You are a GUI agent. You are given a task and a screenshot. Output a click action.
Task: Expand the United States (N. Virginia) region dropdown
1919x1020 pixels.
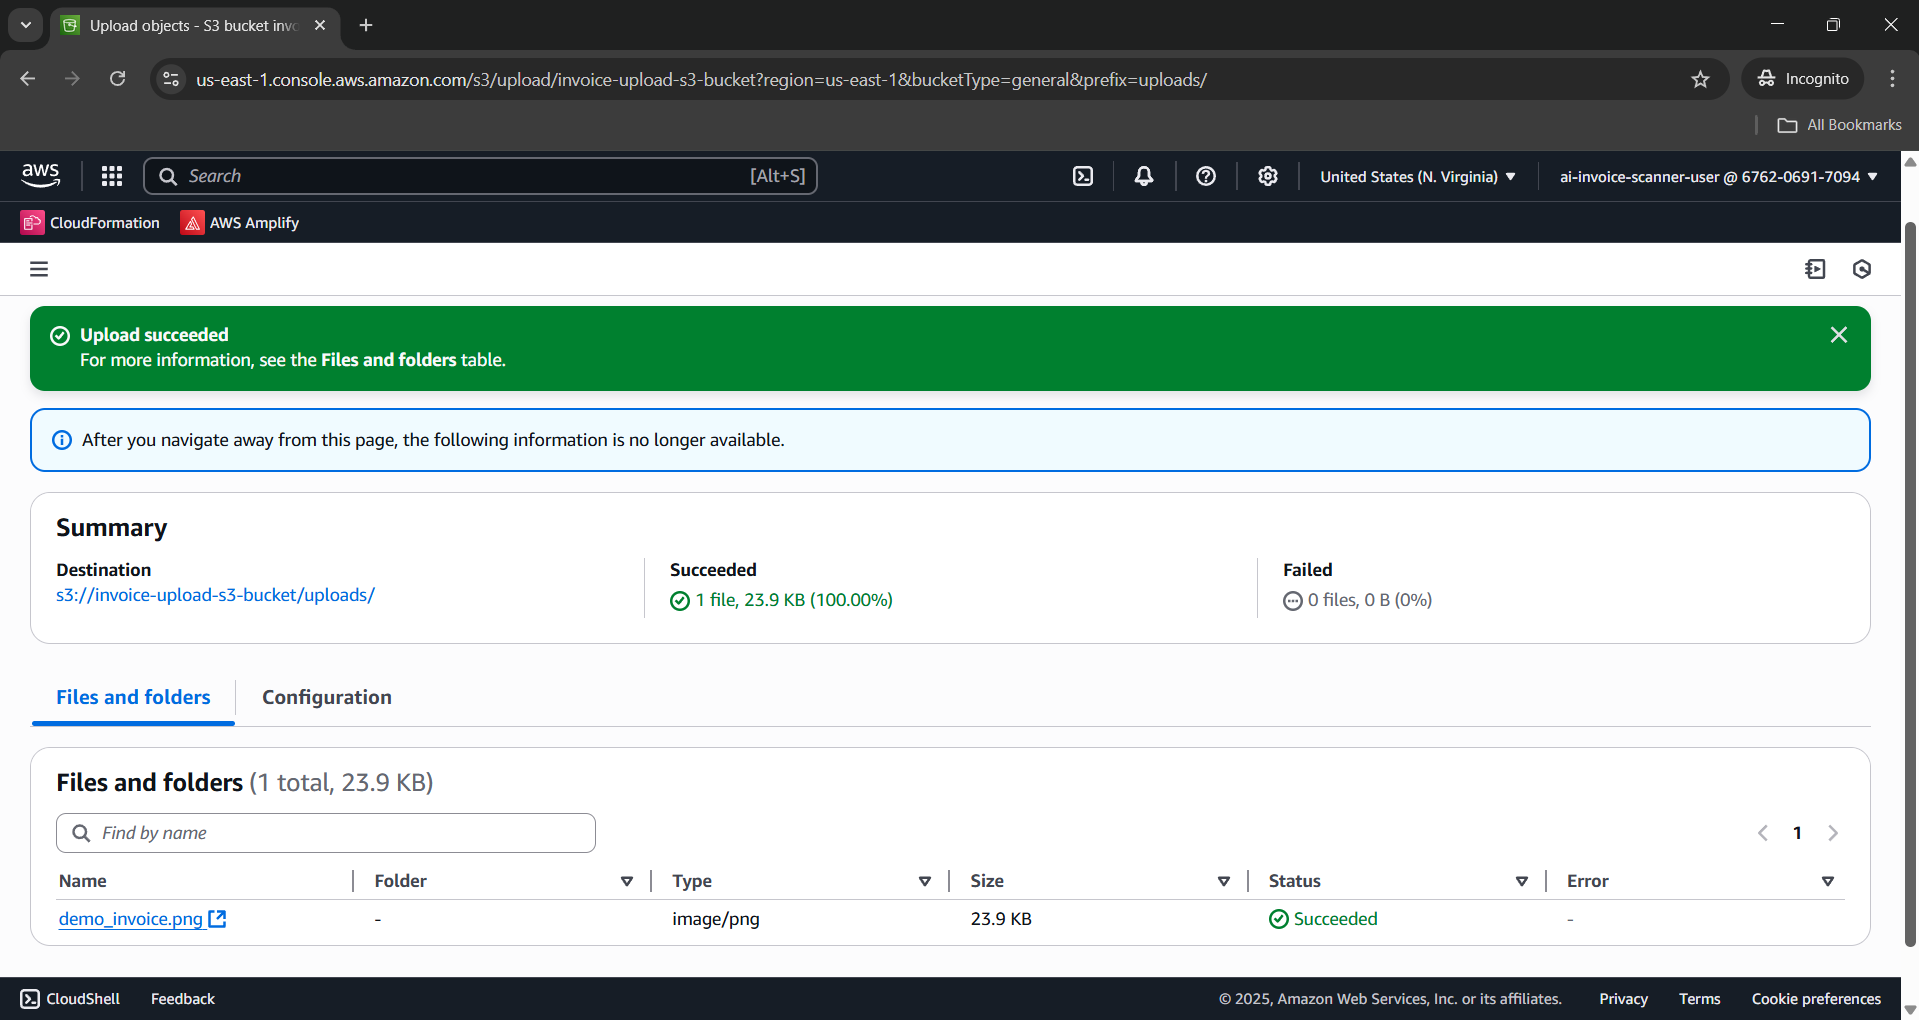tap(1417, 177)
